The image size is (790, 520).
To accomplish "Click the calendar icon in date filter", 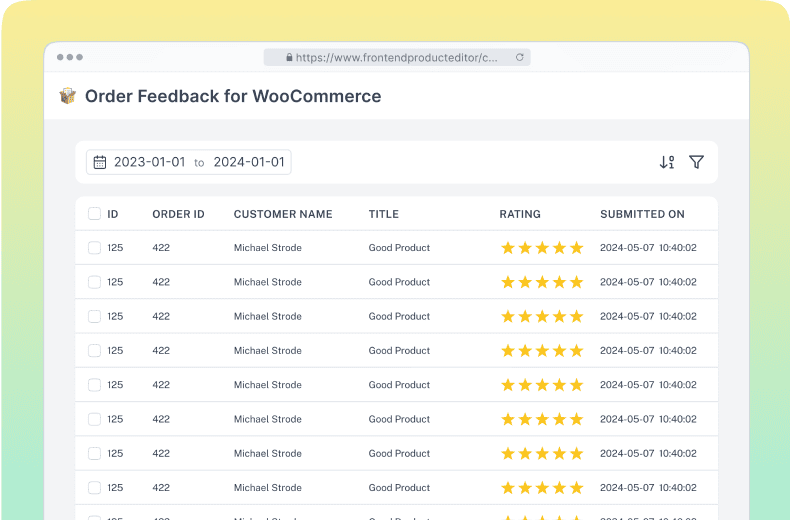I will pos(100,162).
